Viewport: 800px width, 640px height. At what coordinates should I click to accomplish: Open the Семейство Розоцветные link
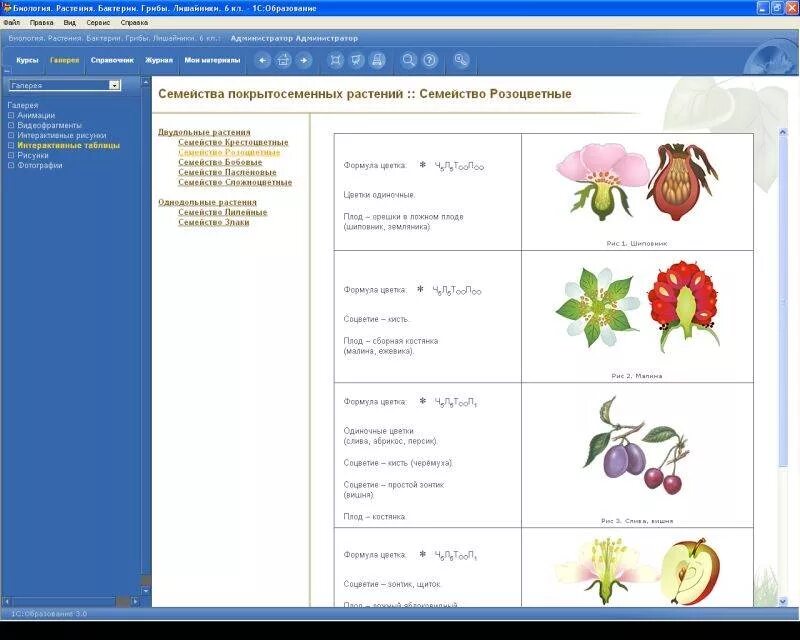229,152
